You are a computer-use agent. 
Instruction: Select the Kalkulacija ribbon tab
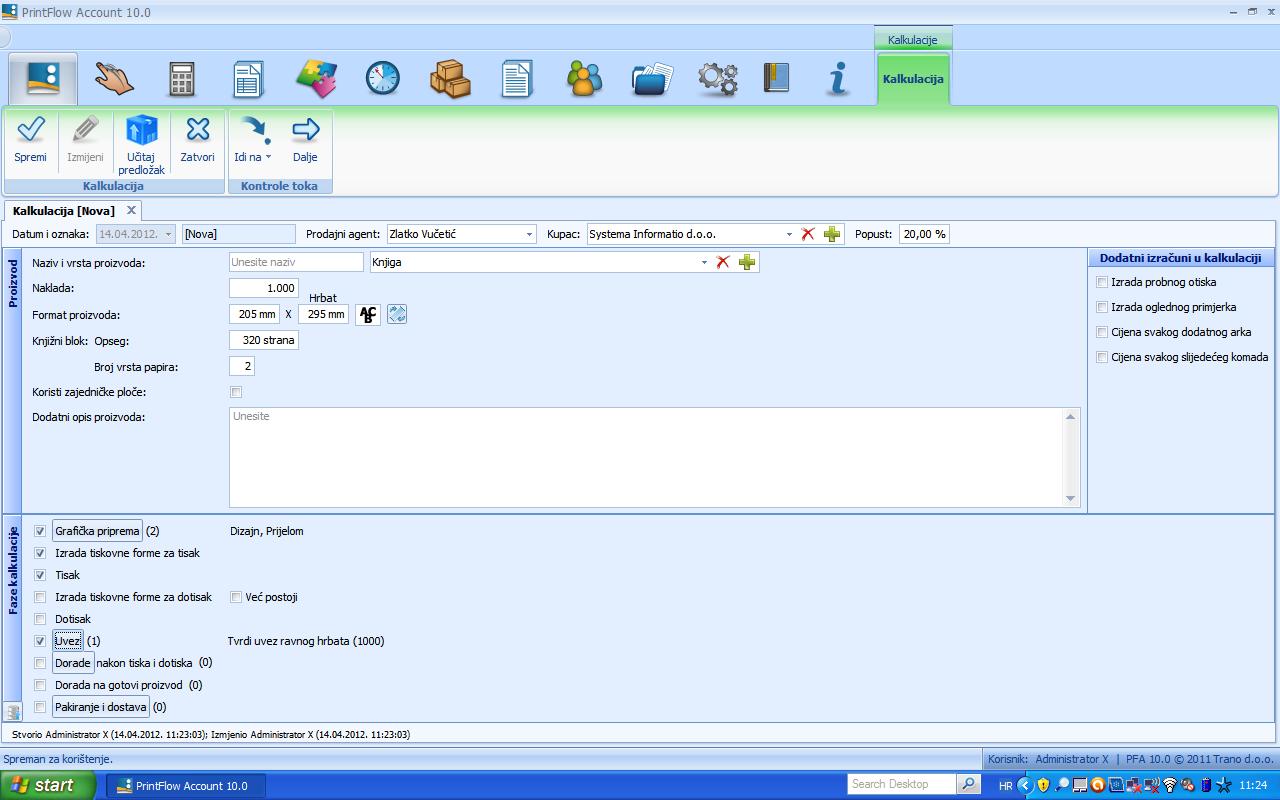913,79
